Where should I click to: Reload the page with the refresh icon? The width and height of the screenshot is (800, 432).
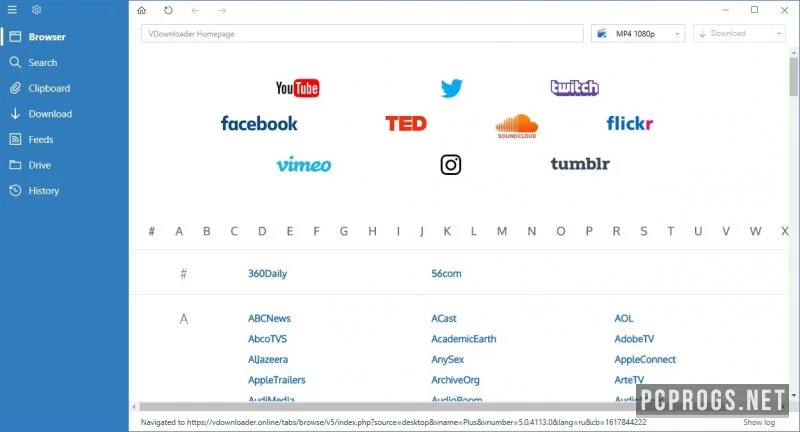tap(168, 10)
